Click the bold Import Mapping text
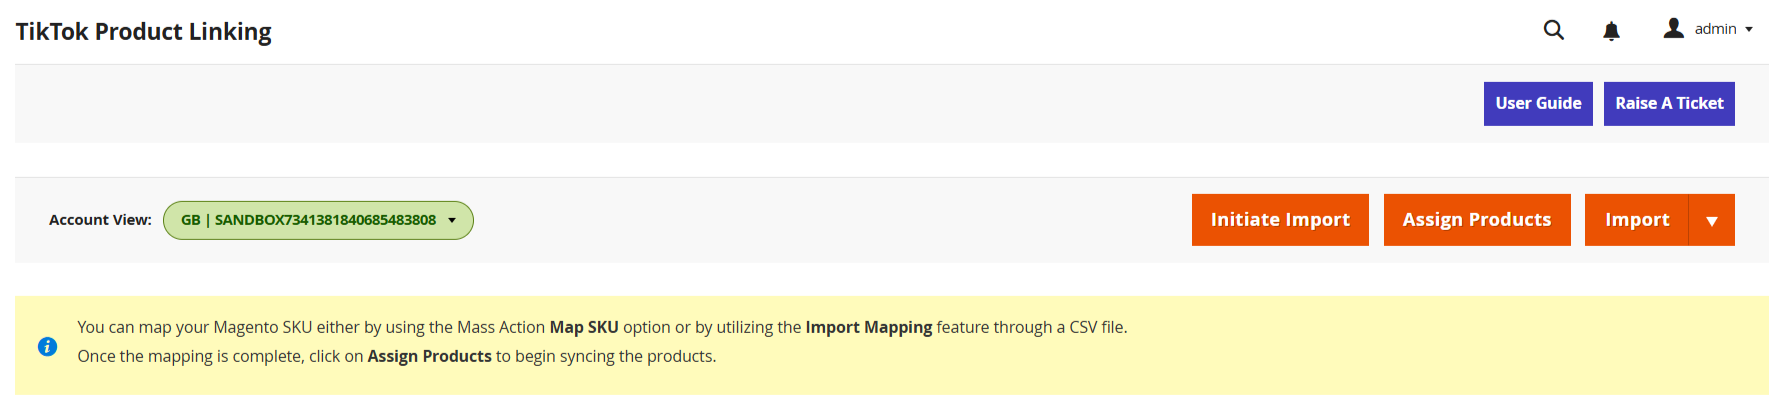Image resolution: width=1777 pixels, height=402 pixels. (868, 327)
